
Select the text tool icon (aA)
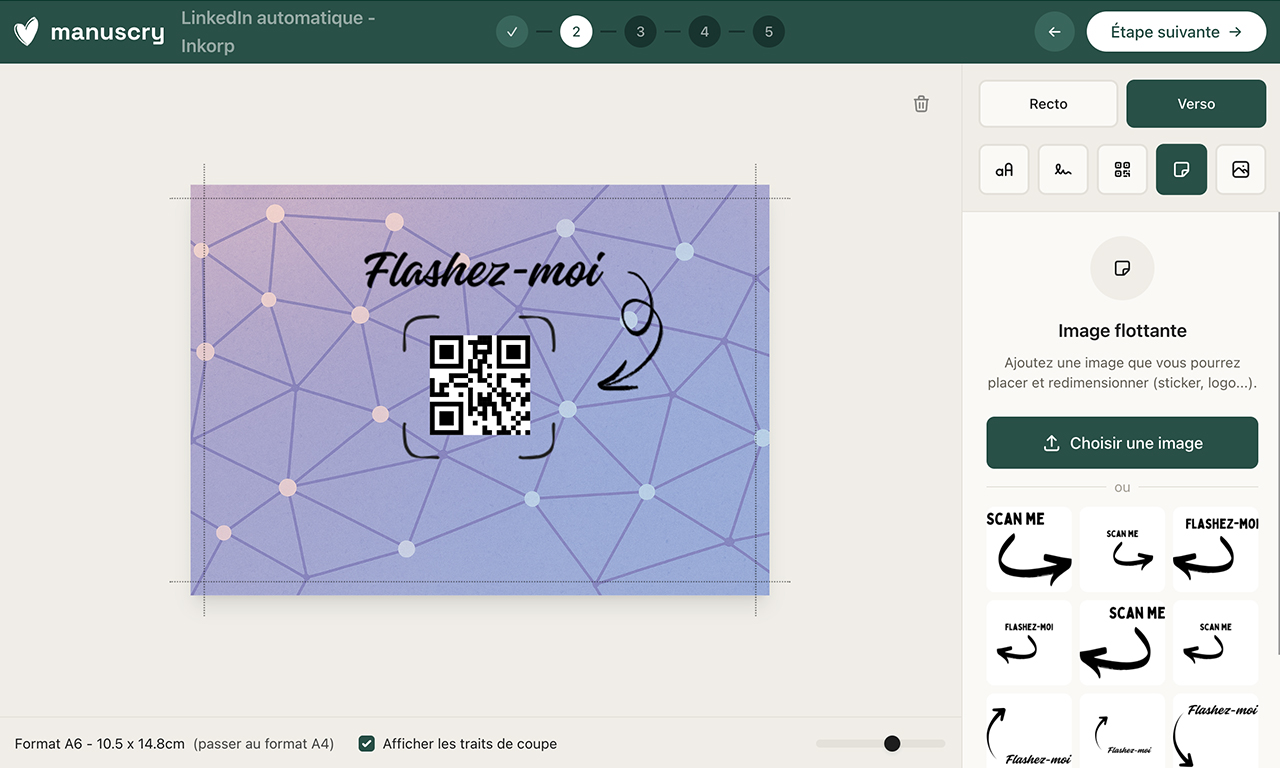pyautogui.click(x=1004, y=170)
